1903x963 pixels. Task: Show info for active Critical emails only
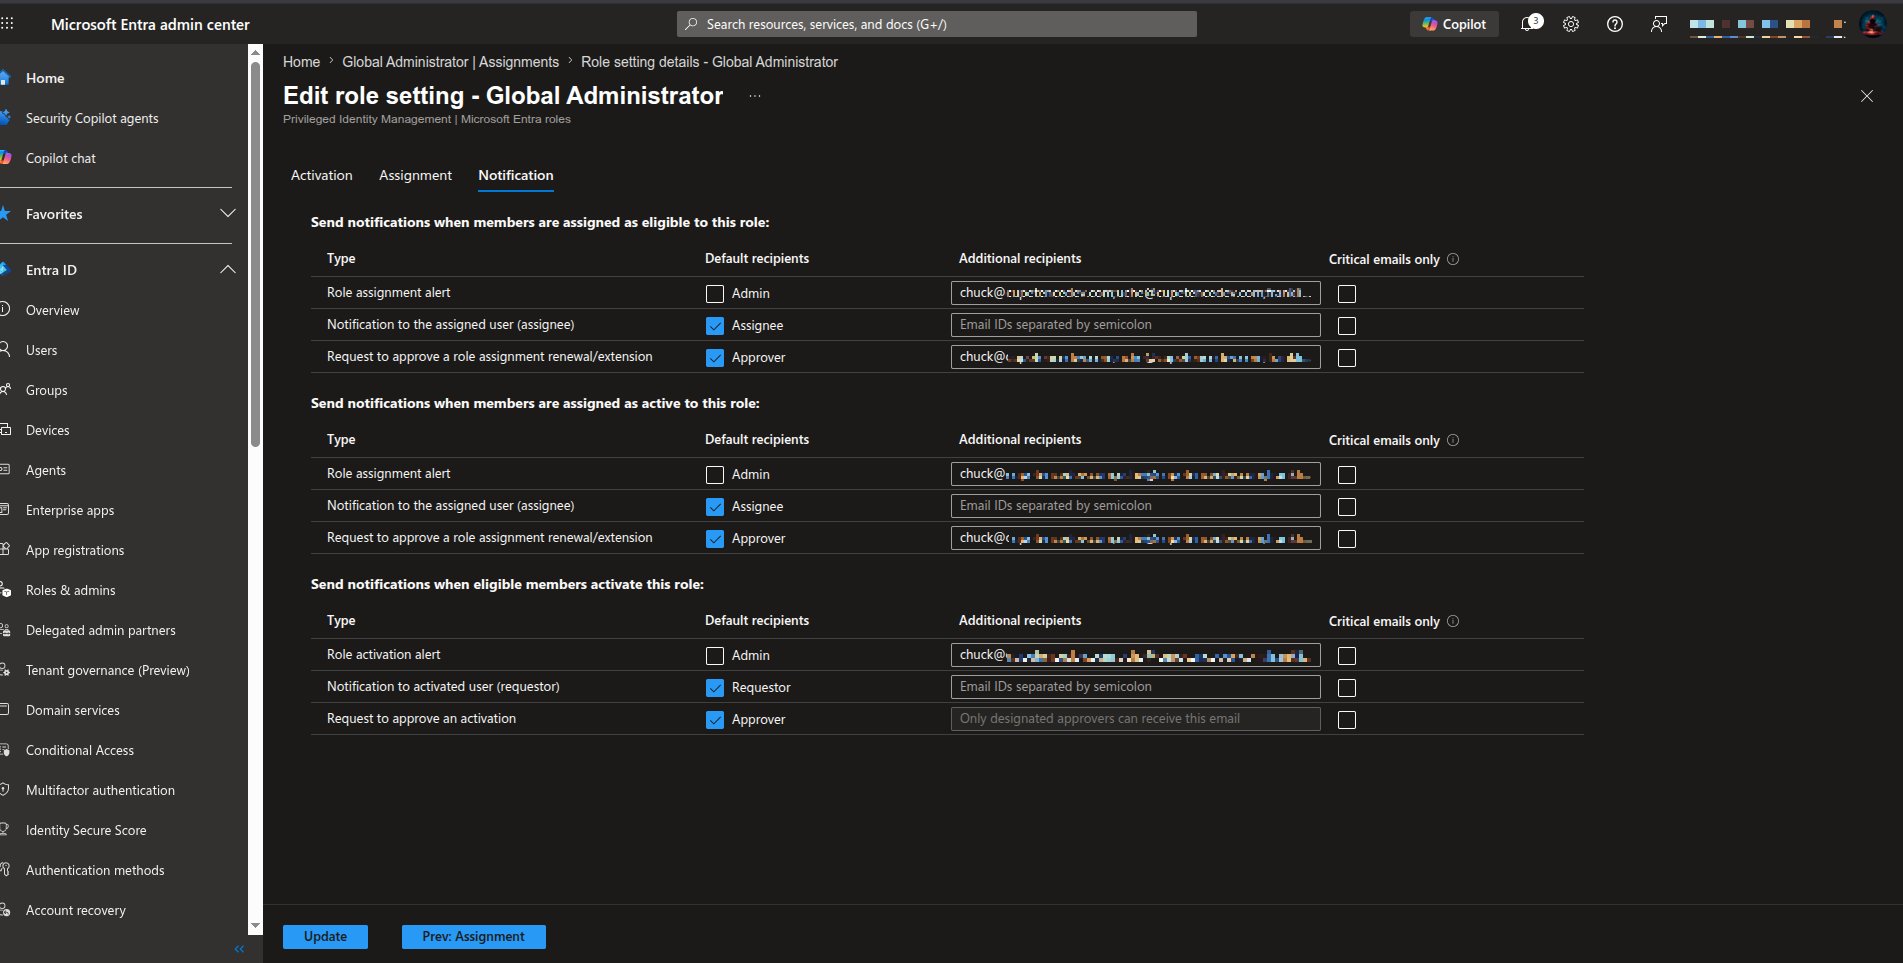point(1453,440)
